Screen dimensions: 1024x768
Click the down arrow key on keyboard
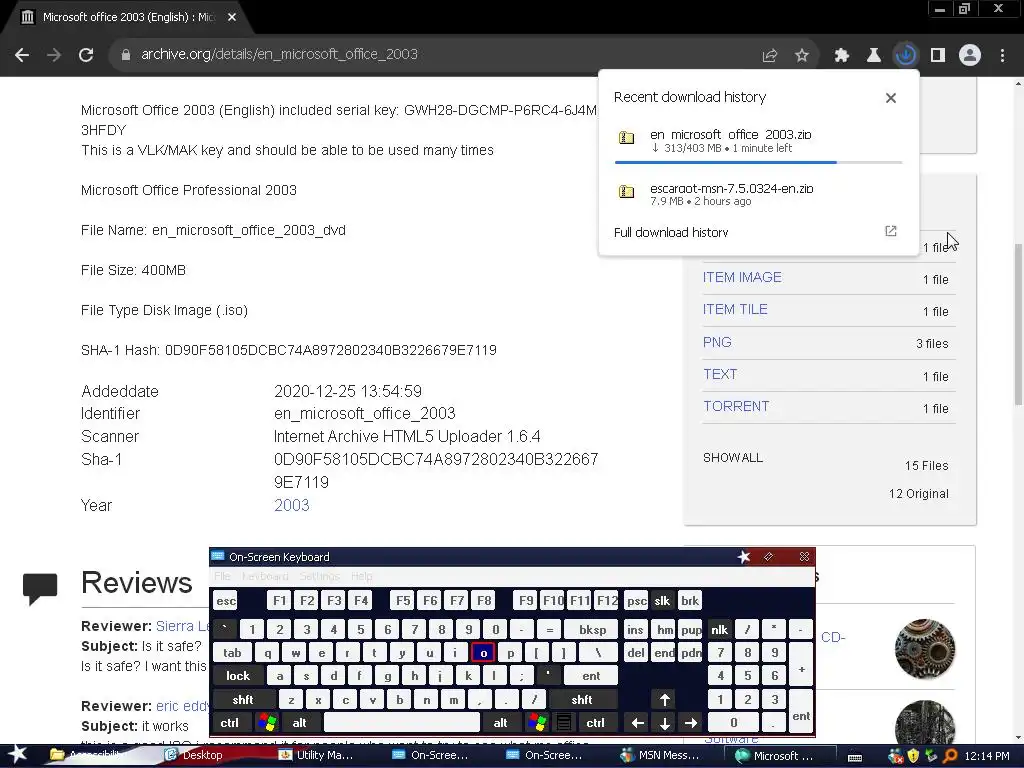(x=664, y=723)
